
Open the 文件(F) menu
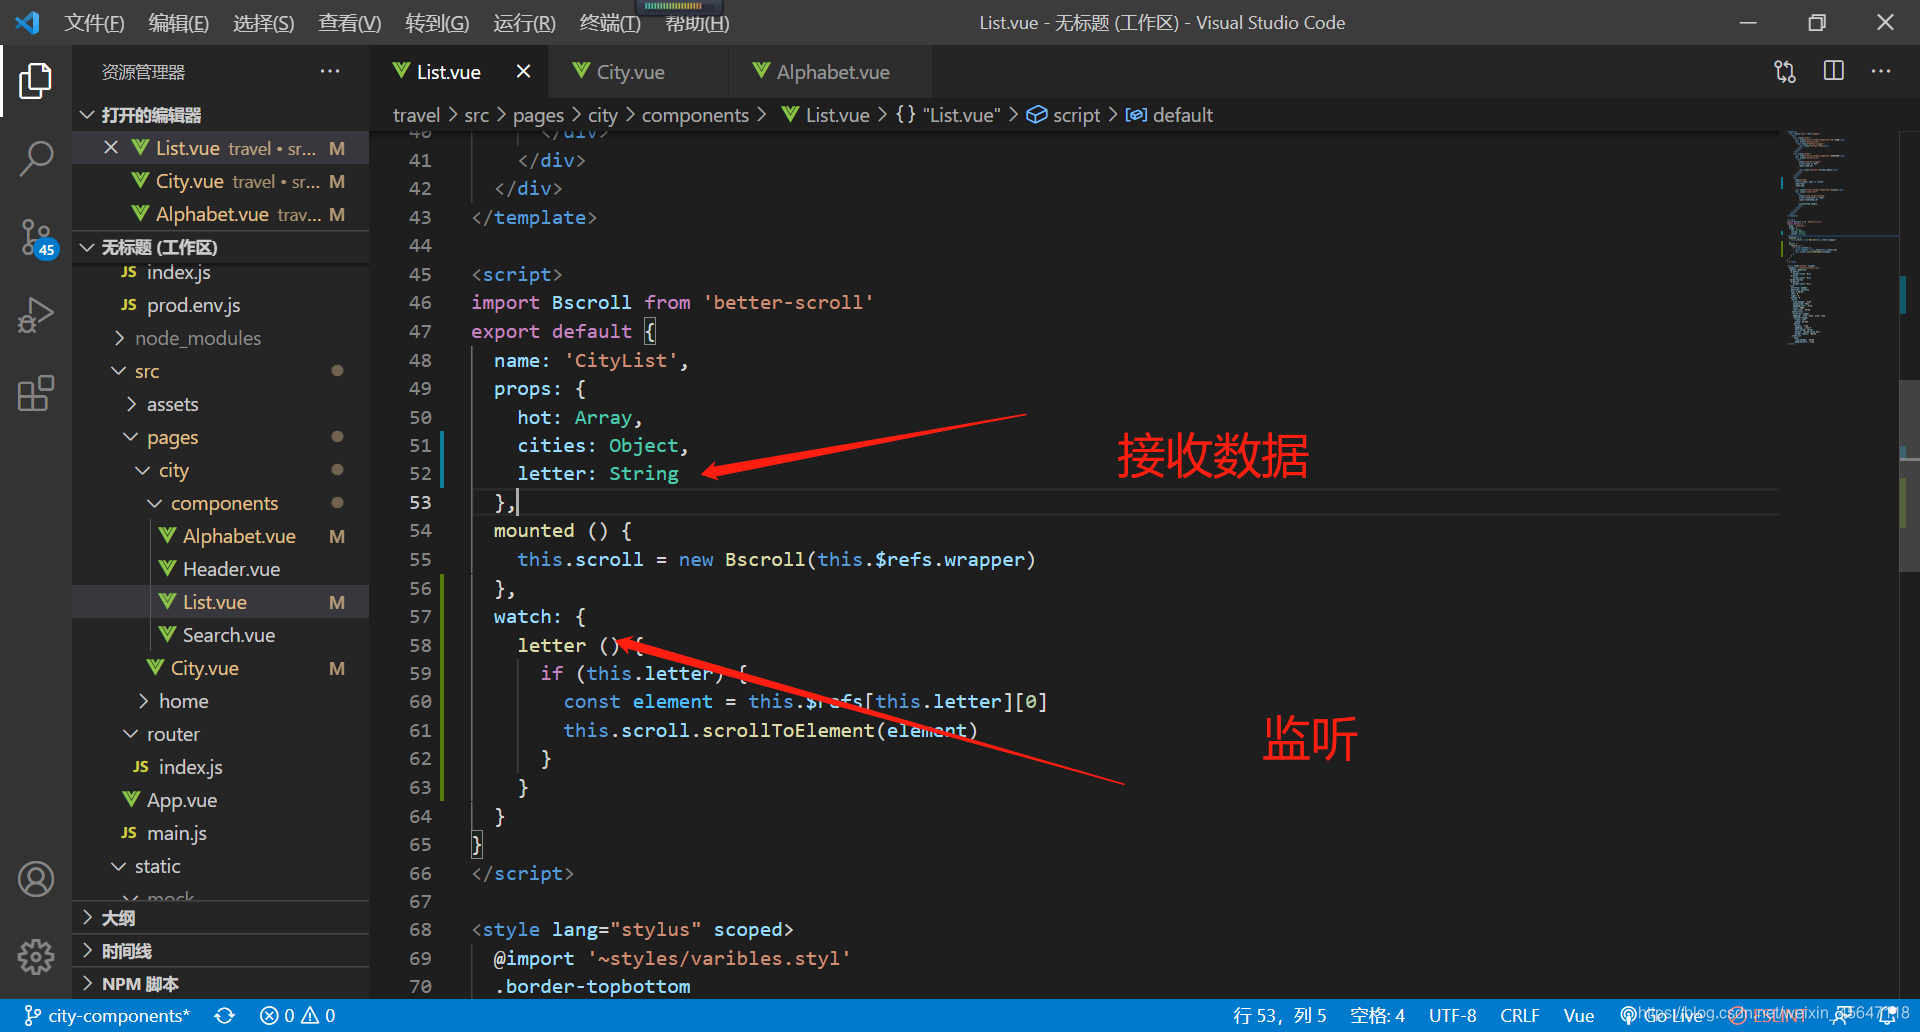tap(94, 23)
